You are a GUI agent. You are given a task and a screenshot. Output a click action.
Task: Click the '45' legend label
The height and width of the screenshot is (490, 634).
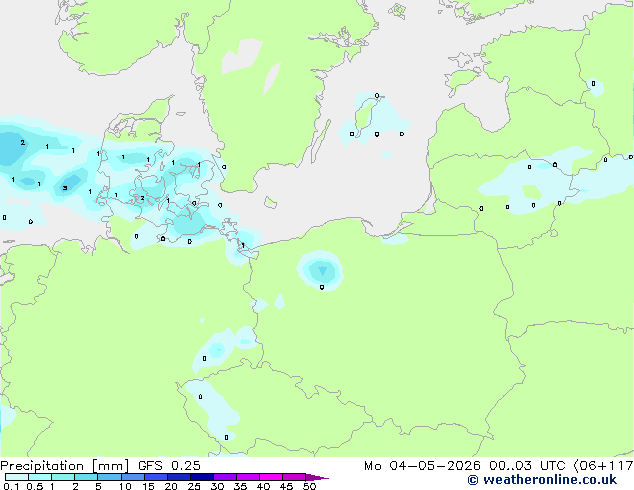click(286, 486)
